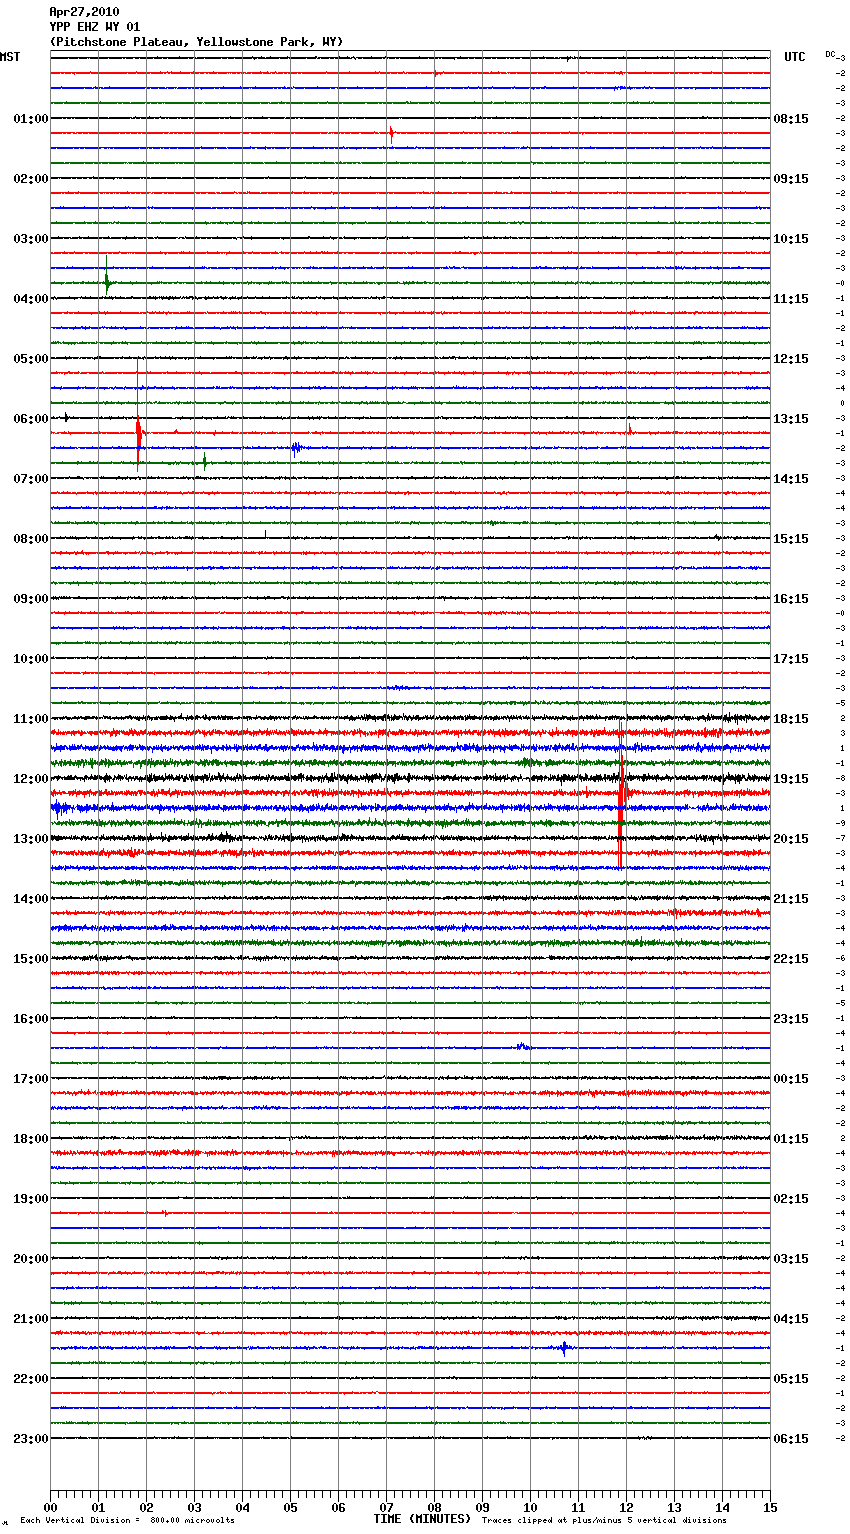
Task: Click the 05 minute tick label
Action: tap(290, 1507)
